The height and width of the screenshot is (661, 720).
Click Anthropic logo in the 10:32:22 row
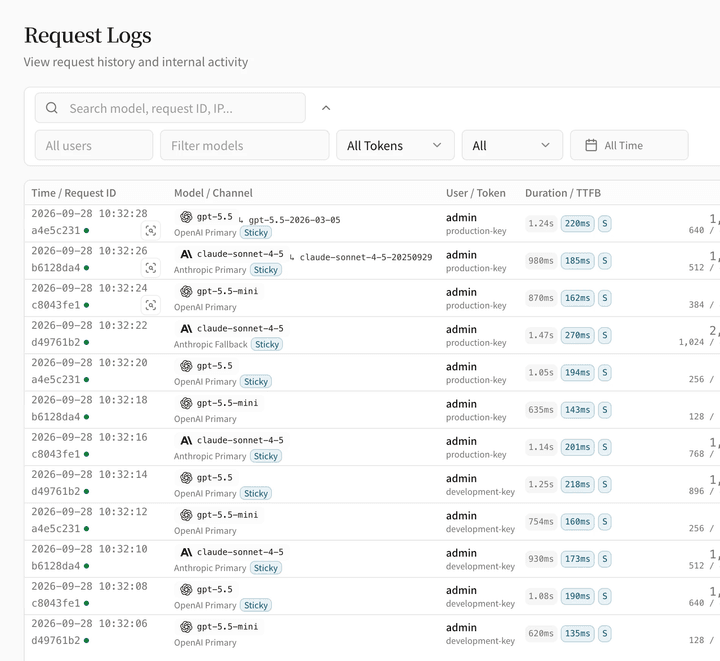[x=186, y=328]
